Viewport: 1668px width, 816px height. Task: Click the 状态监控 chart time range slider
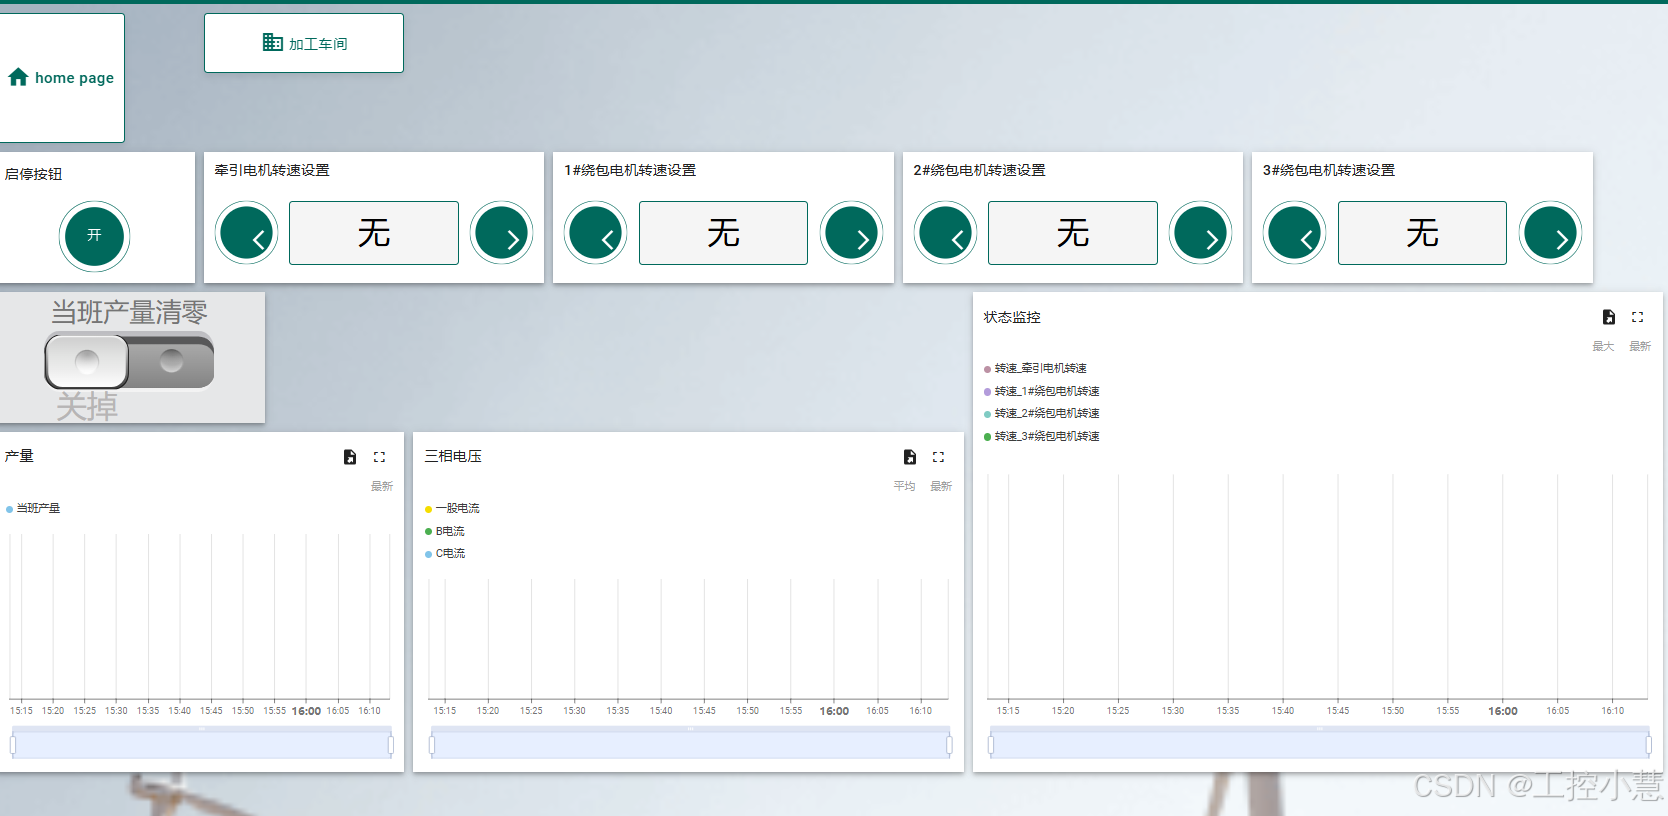click(x=1320, y=744)
